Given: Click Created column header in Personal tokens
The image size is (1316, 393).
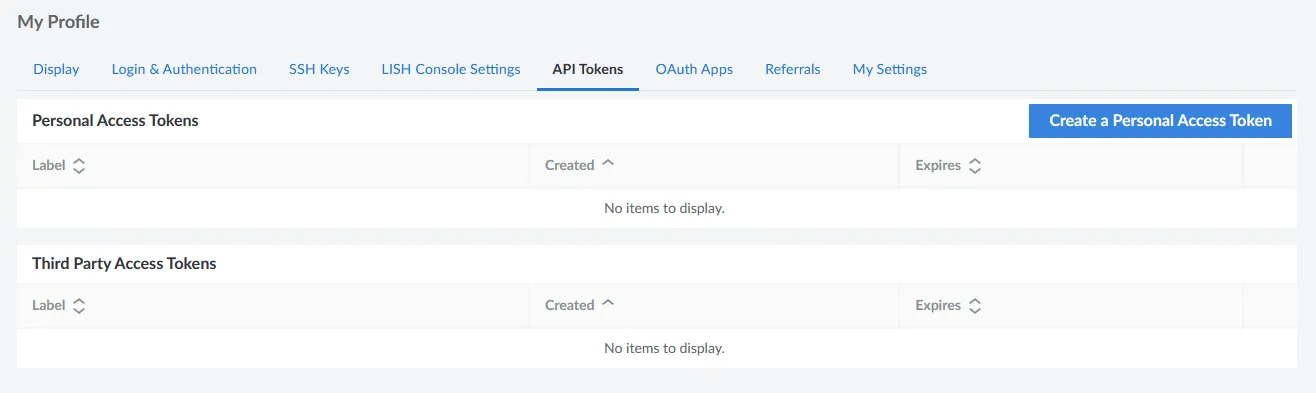Looking at the screenshot, I should [x=570, y=166].
